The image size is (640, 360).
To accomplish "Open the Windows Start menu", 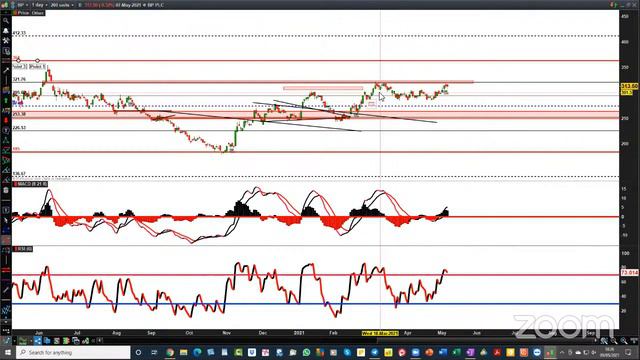I will pyautogui.click(x=8, y=353).
